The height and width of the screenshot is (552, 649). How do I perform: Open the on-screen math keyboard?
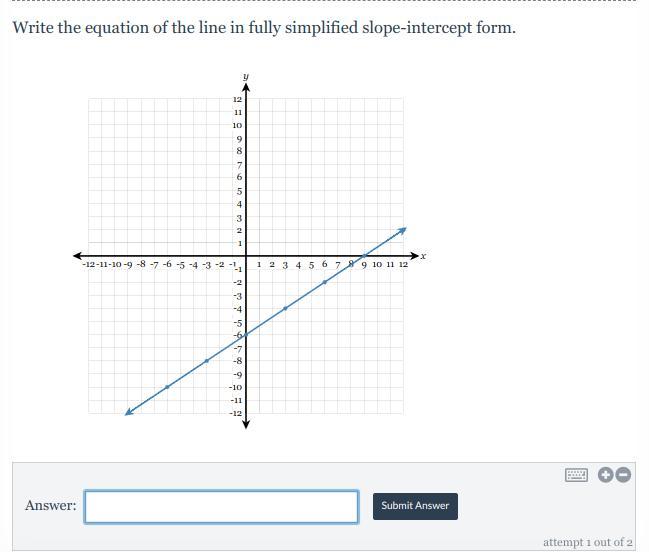tap(576, 475)
